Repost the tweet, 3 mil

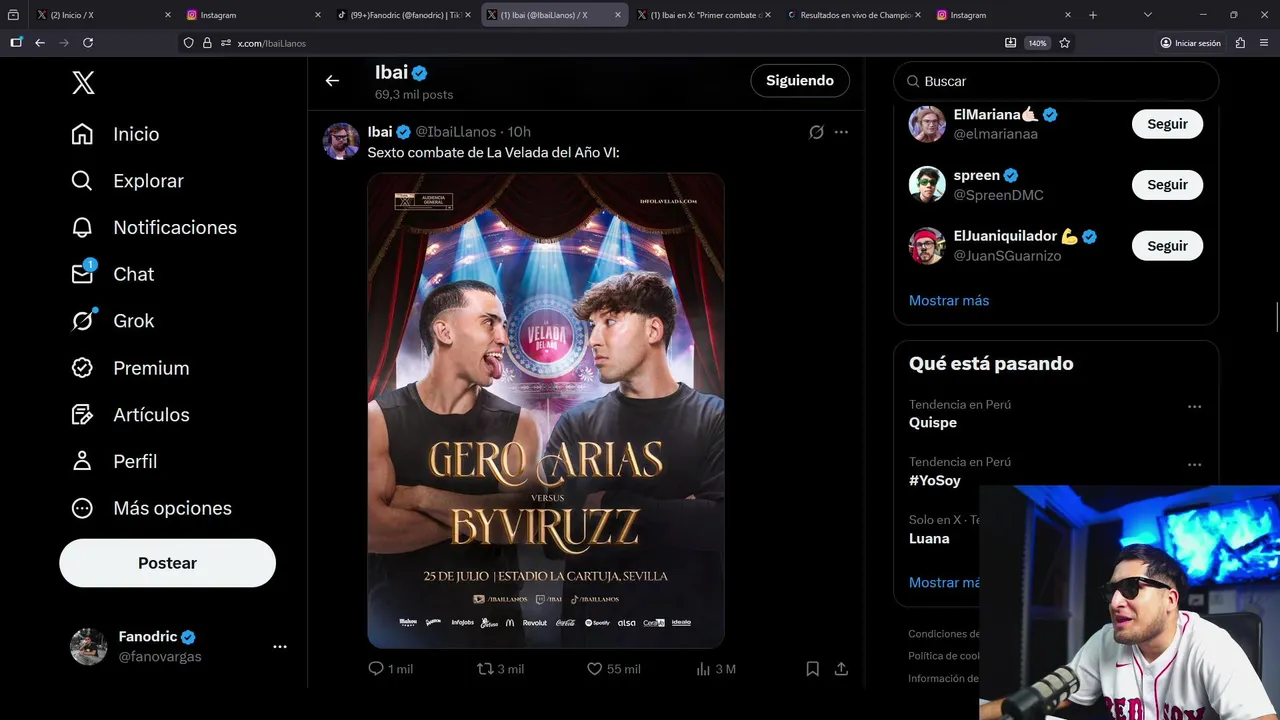tap(500, 668)
